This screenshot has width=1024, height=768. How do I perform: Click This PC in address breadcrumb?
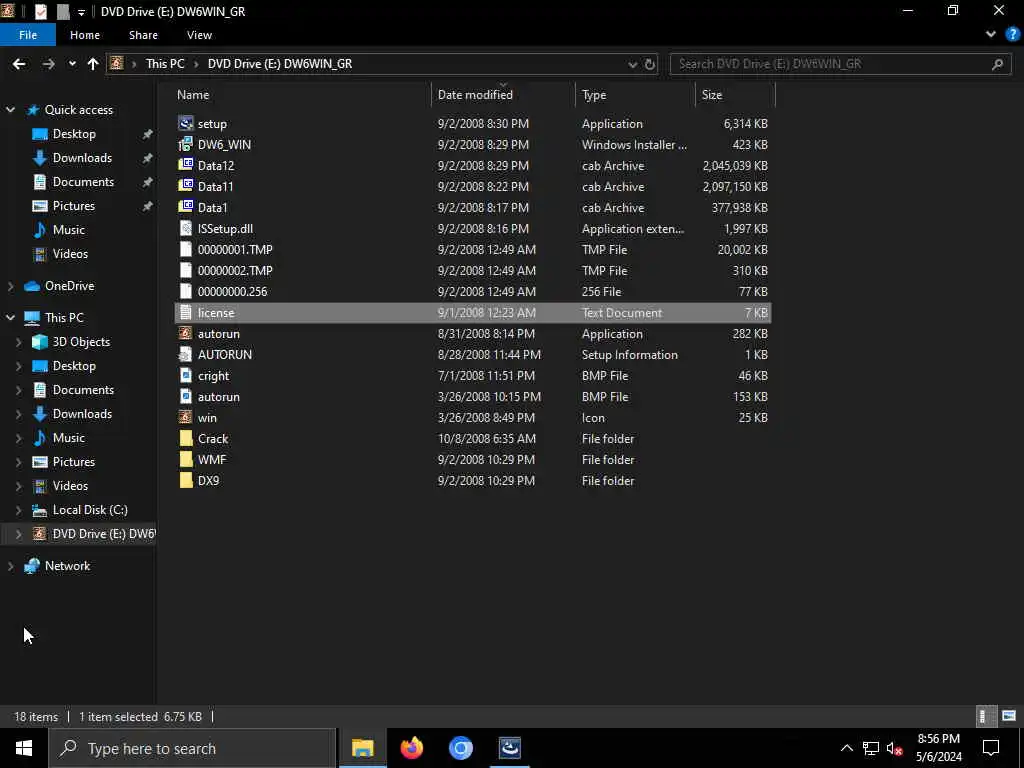coord(165,64)
